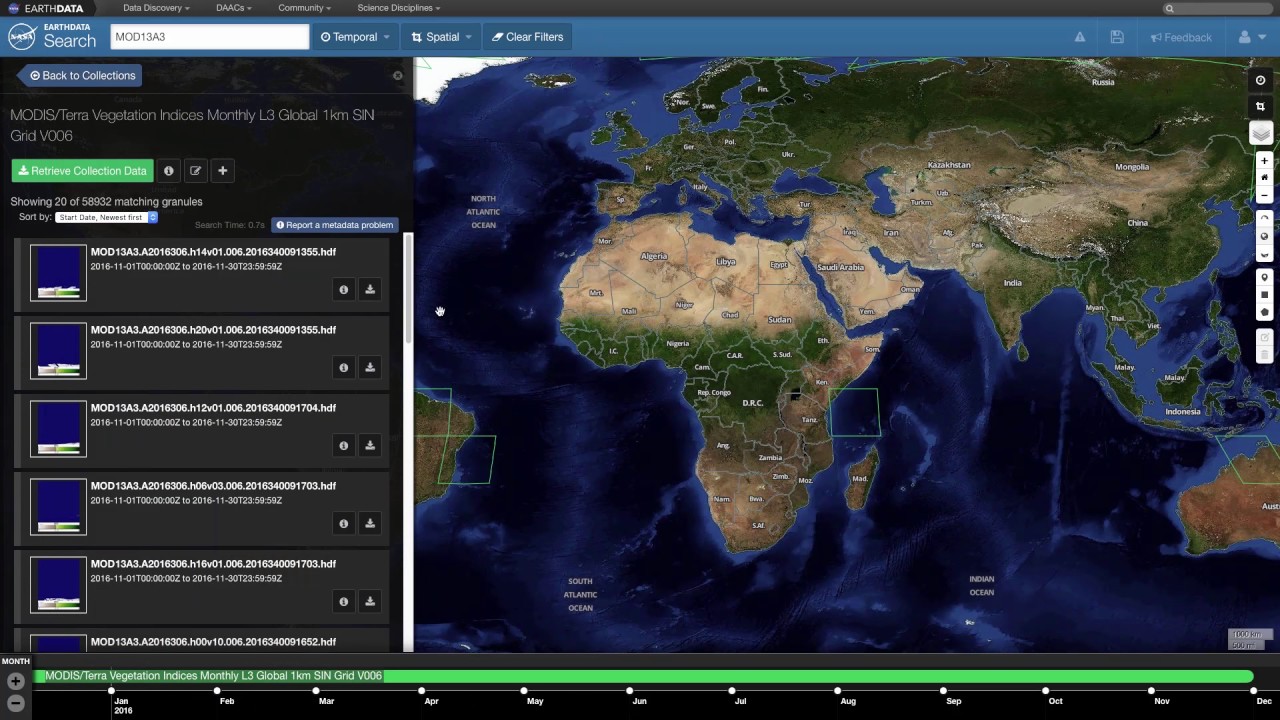This screenshot has width=1280, height=720.
Task: Download the h14v01 granule file
Action: [370, 290]
